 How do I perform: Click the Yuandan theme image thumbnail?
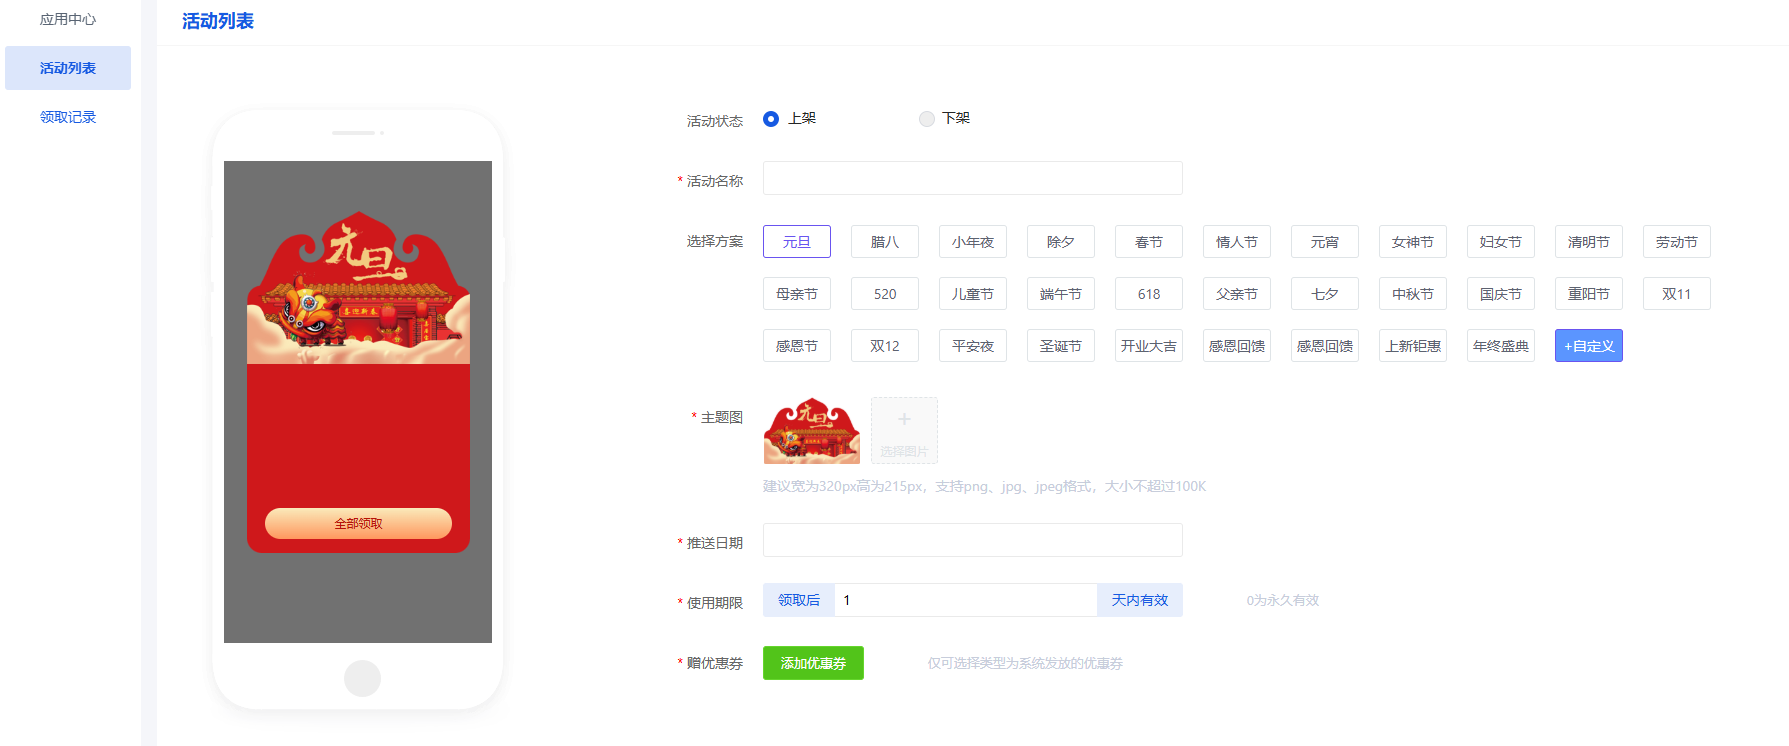(811, 431)
